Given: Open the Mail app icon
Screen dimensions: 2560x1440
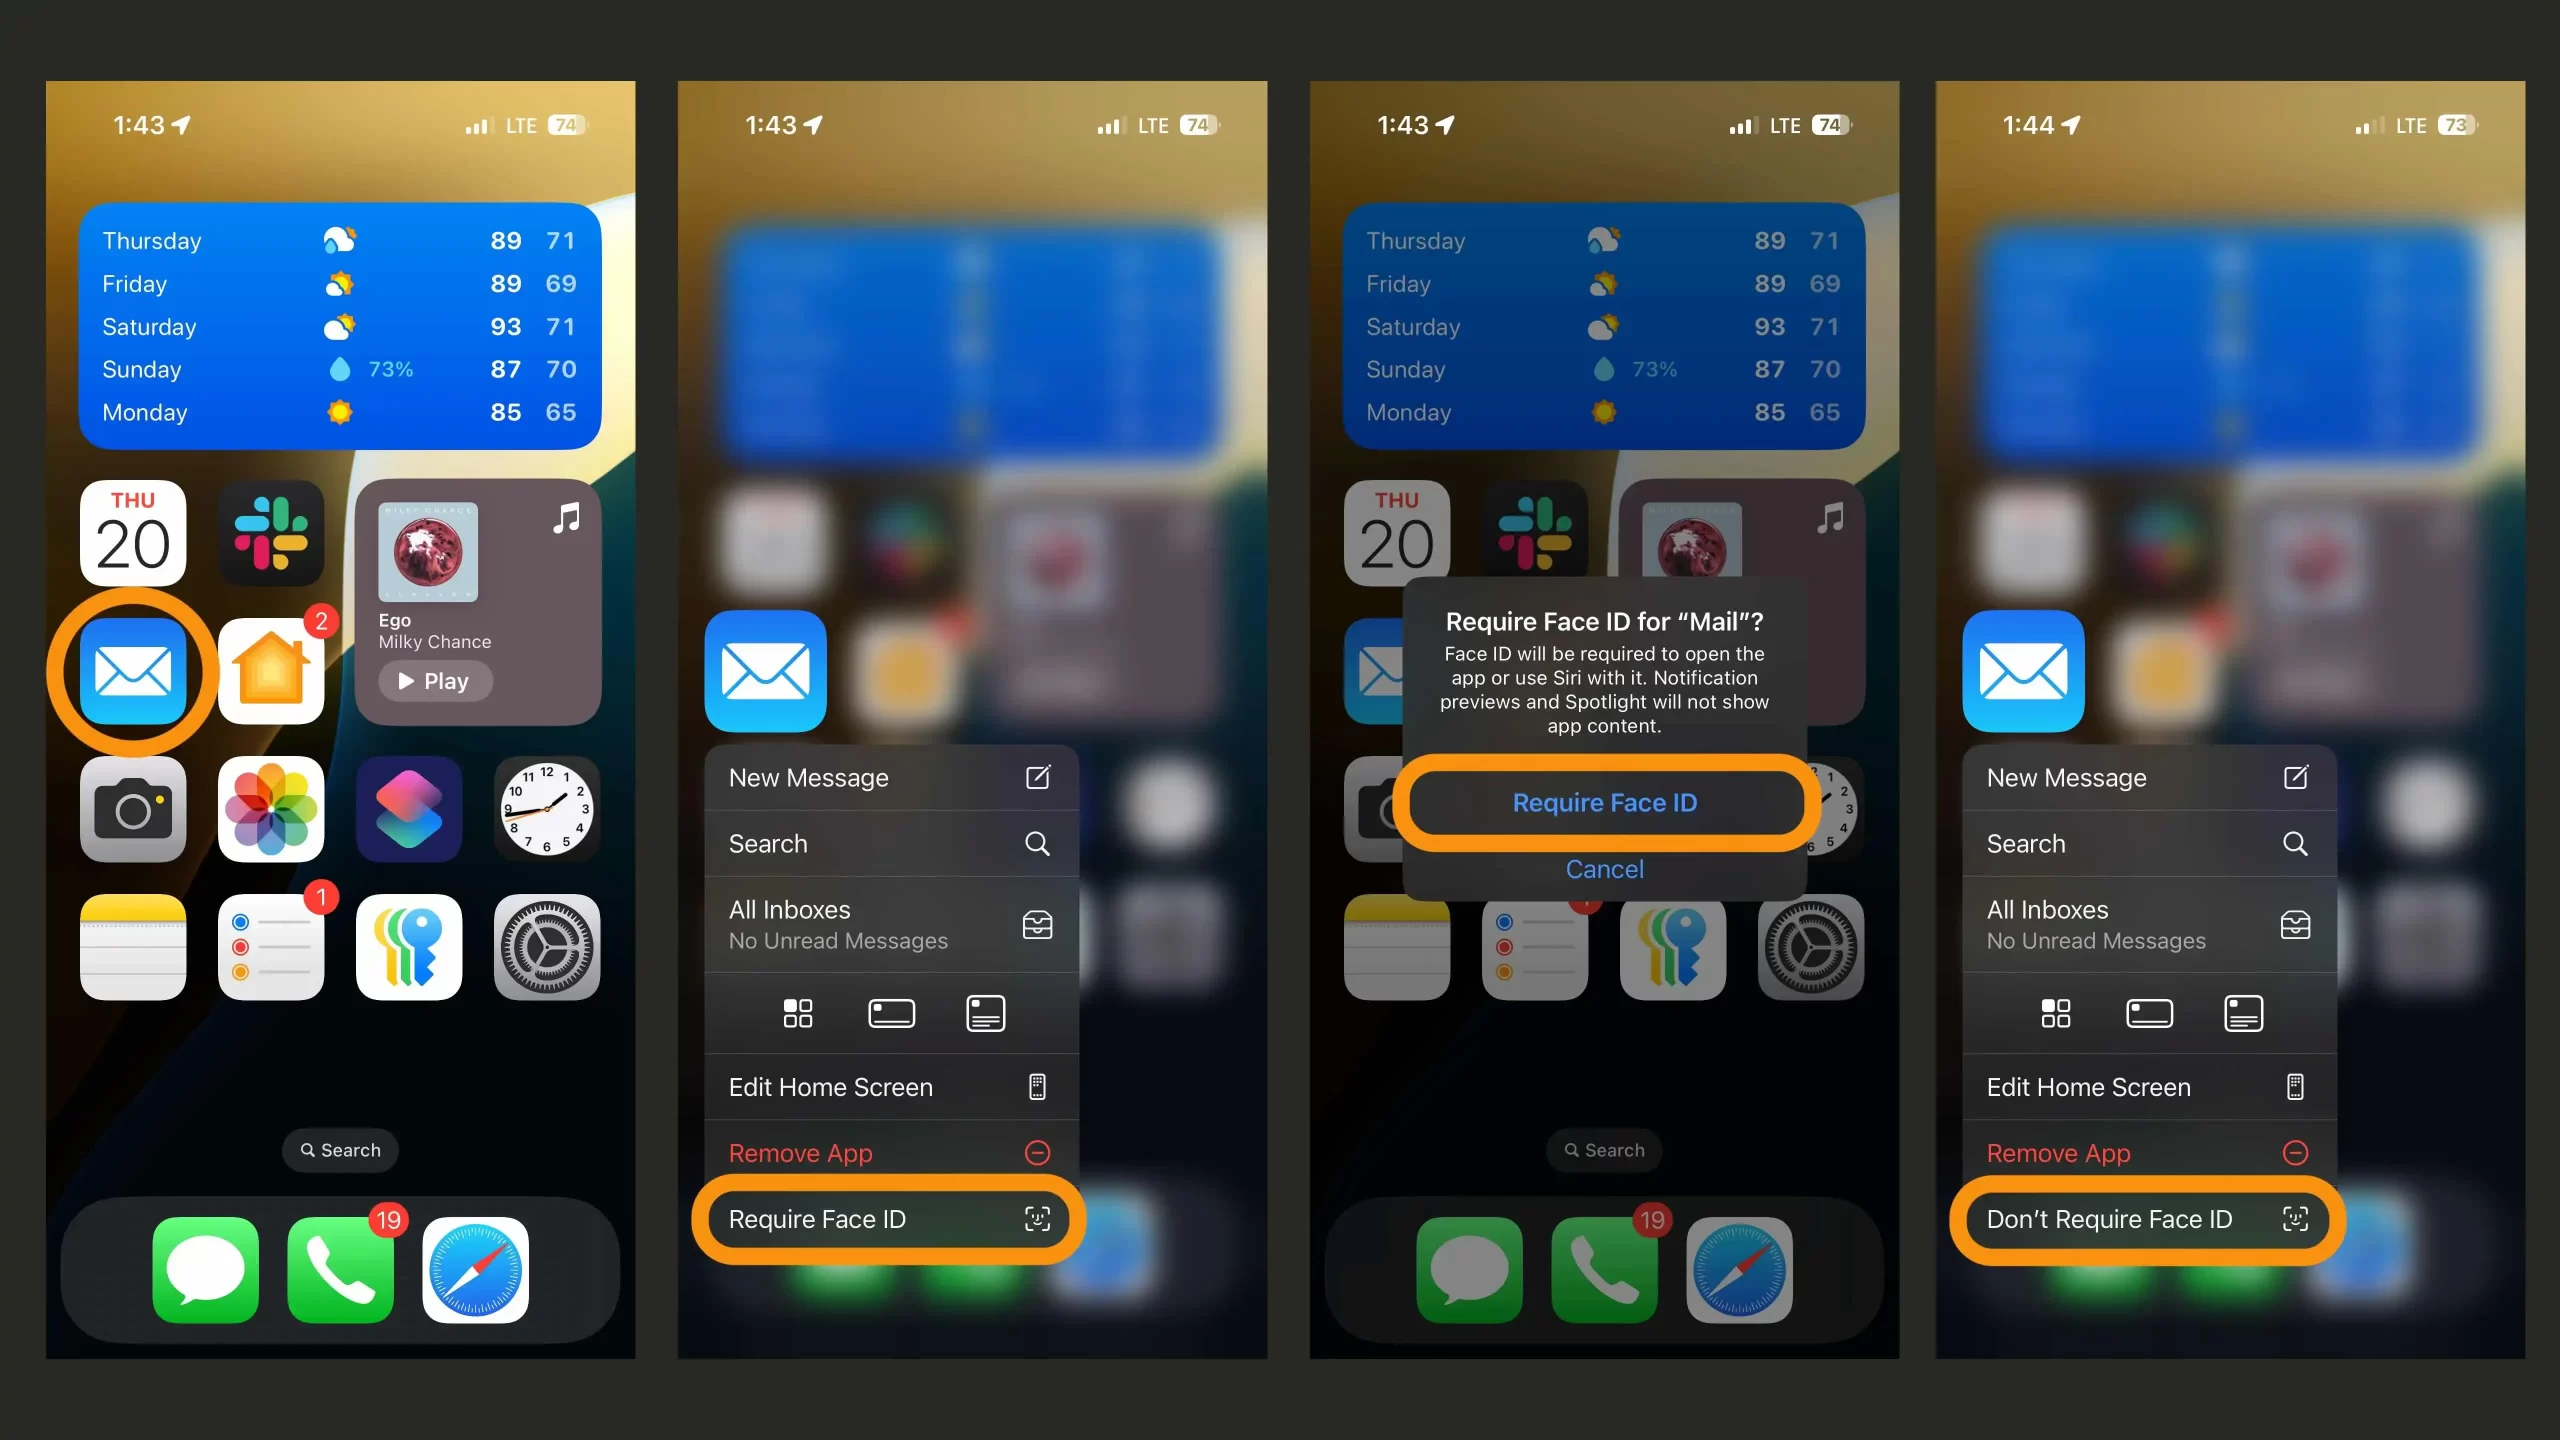Looking at the screenshot, I should point(135,670).
